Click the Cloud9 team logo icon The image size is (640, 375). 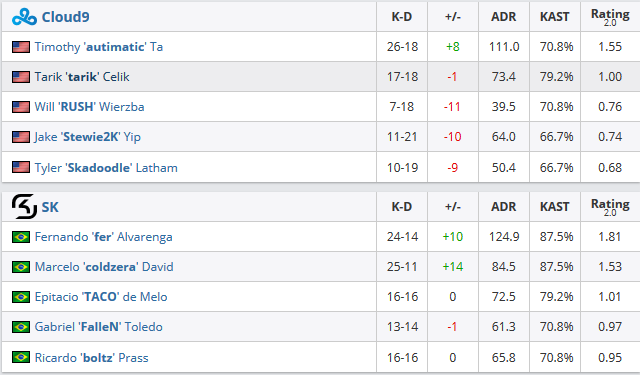coord(24,17)
